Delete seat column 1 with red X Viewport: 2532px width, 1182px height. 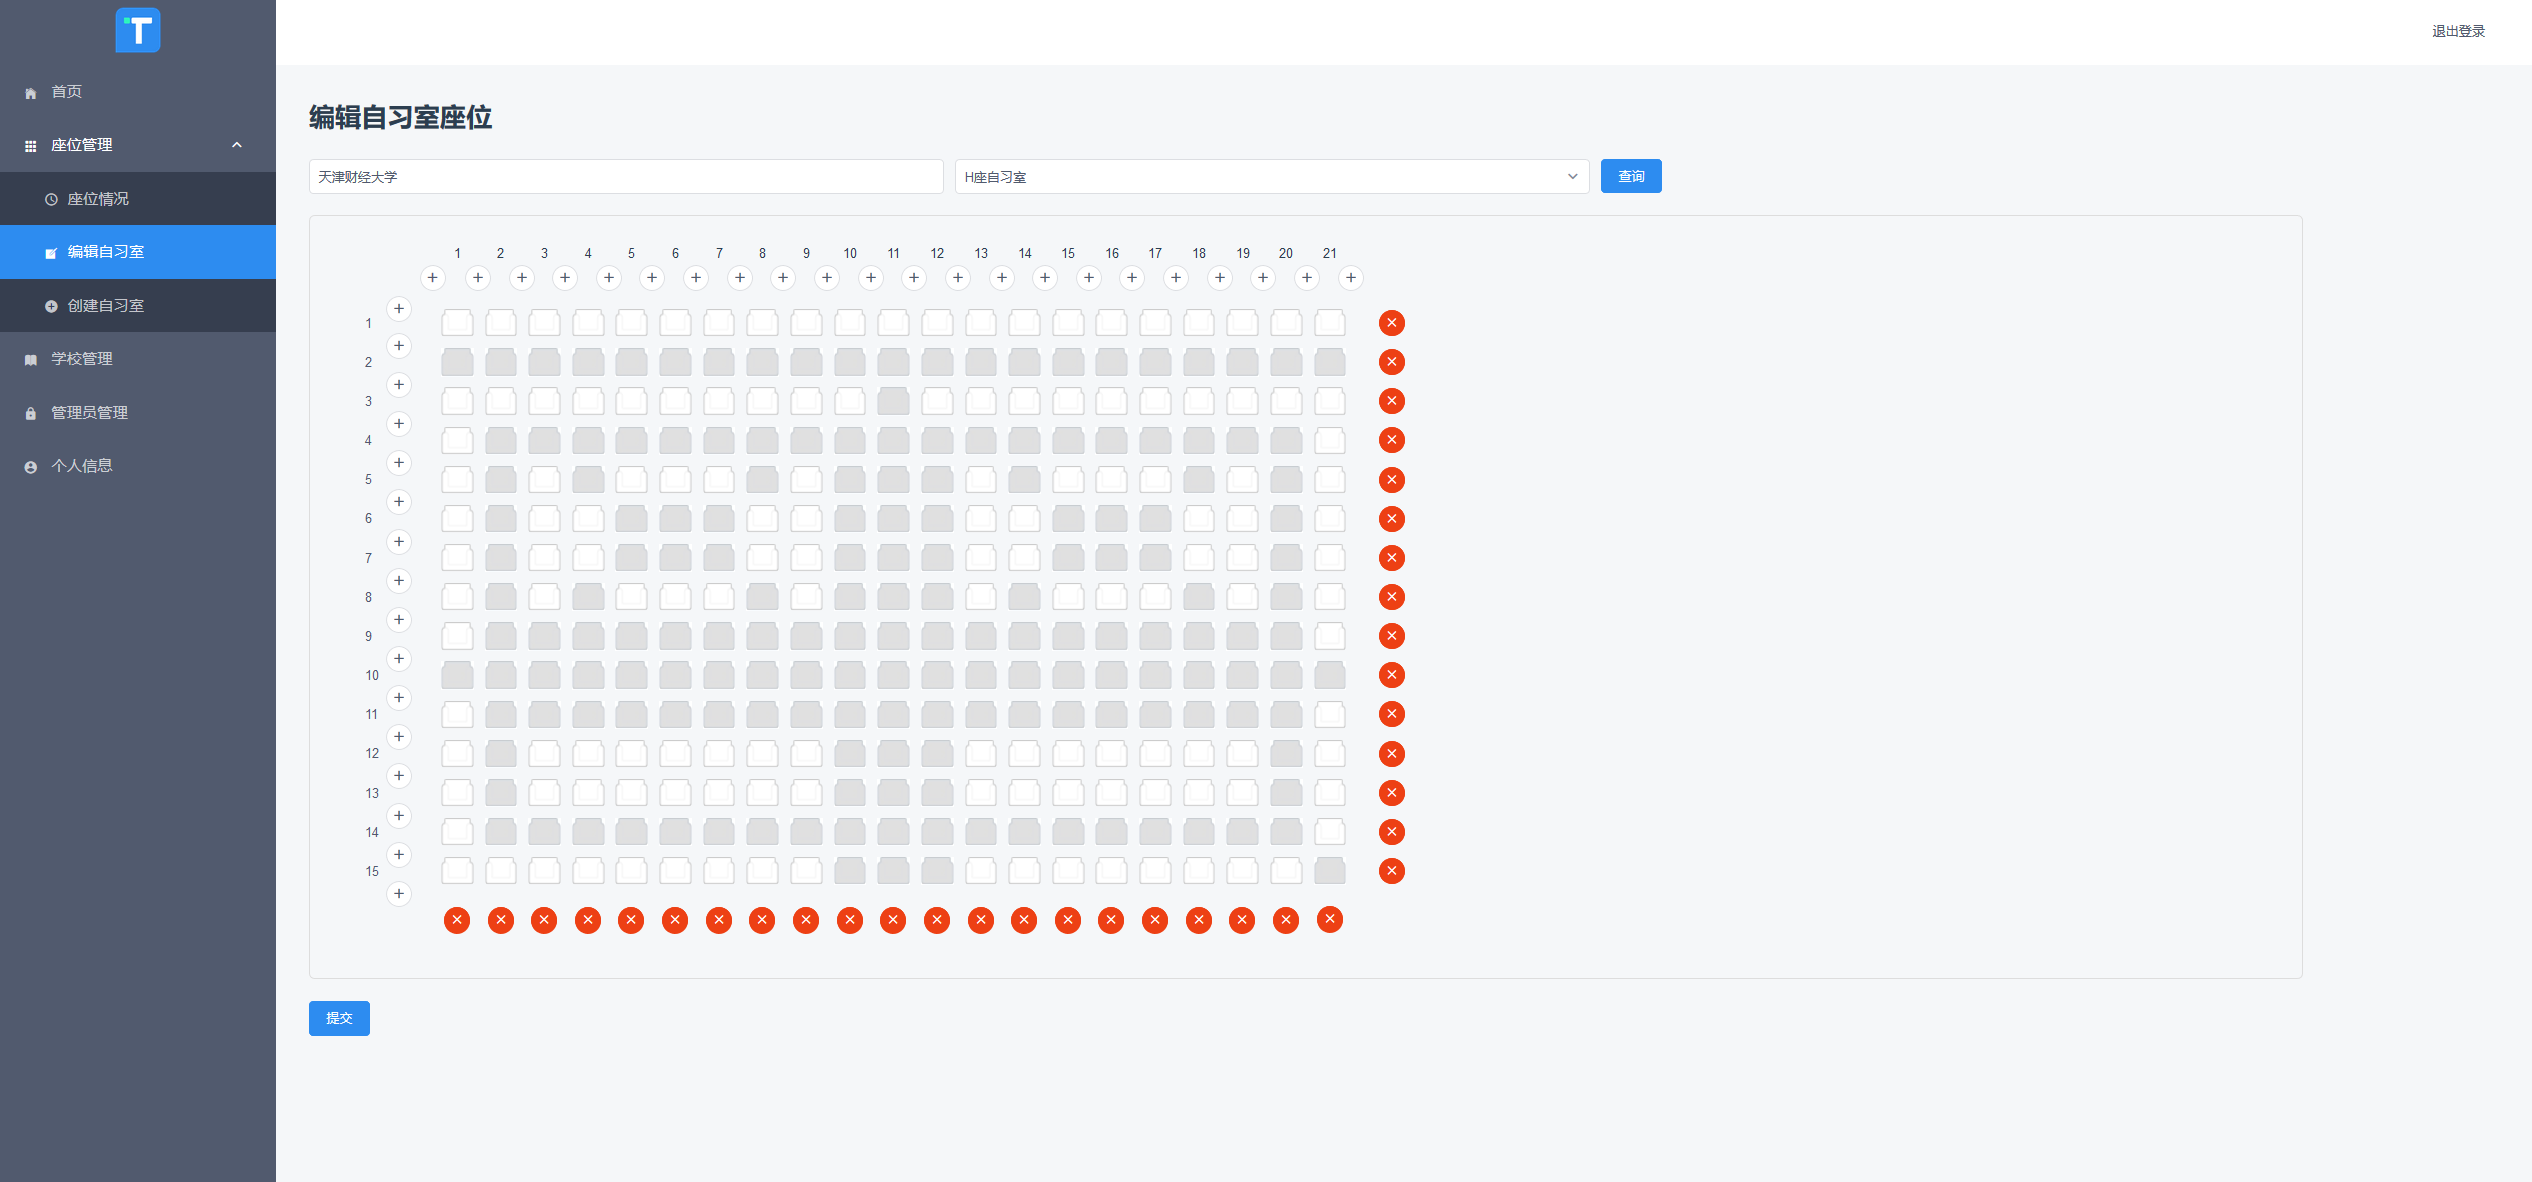coord(457,920)
